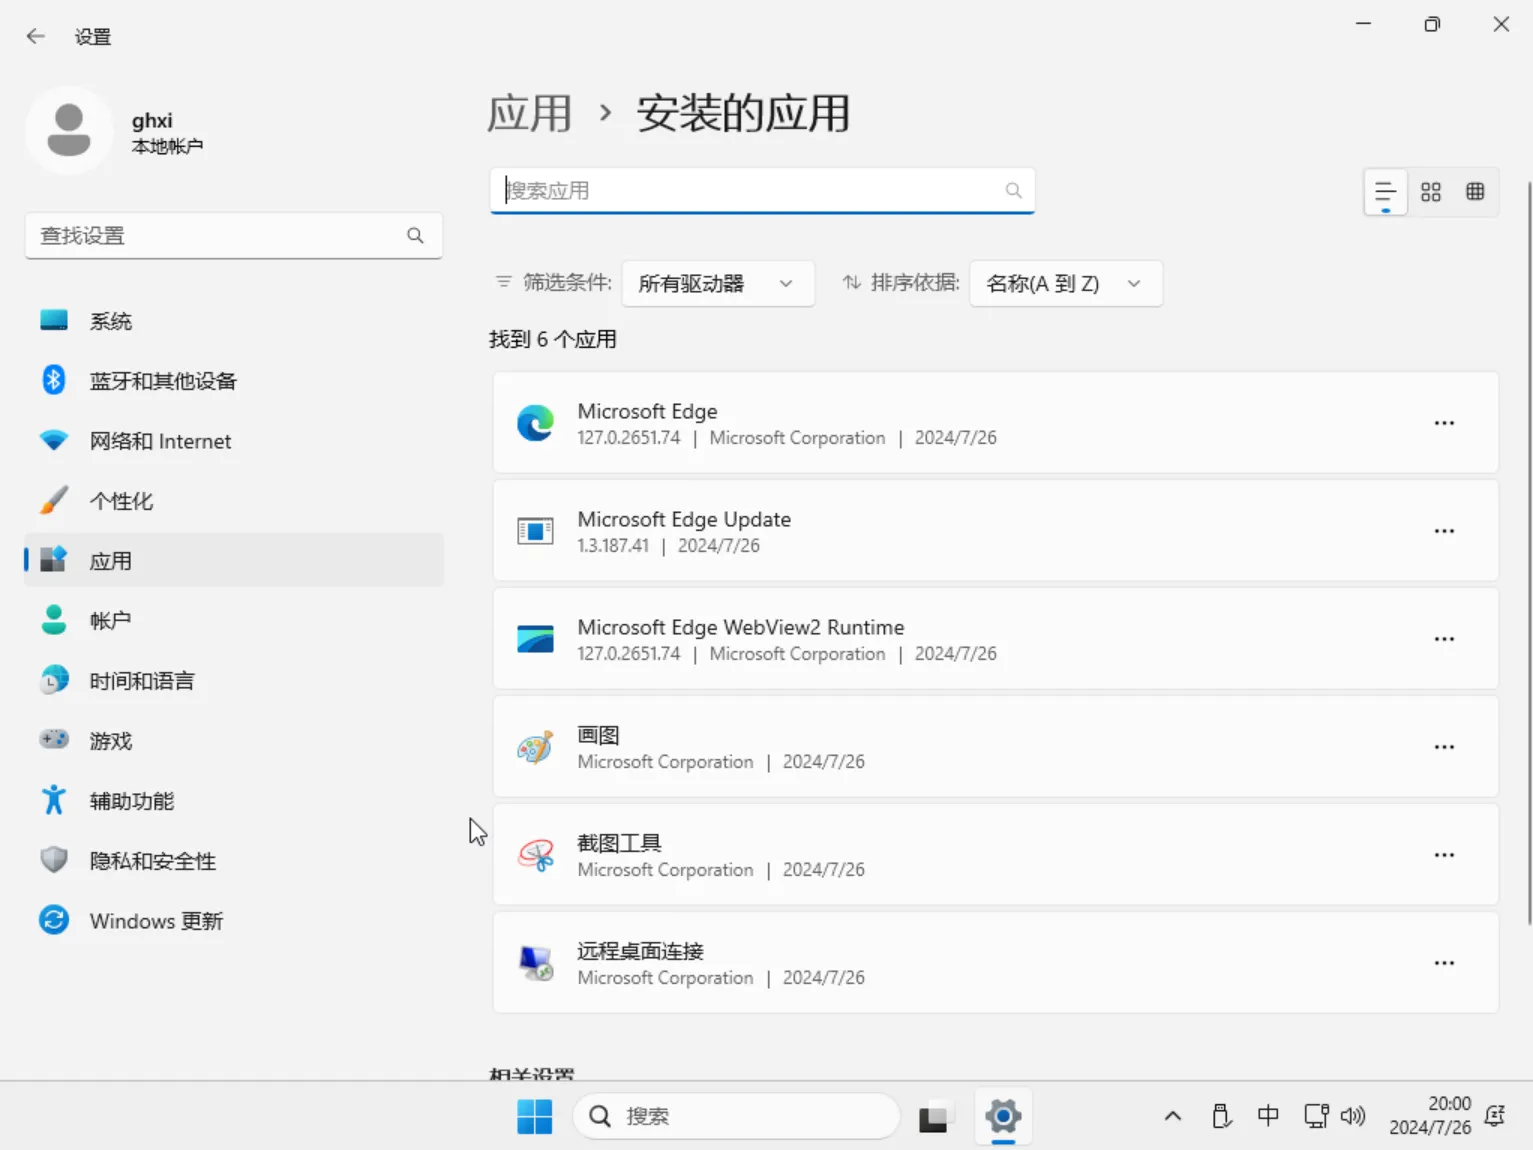Click the speaker icon in system tray
Image resolution: width=1533 pixels, height=1150 pixels.
(1353, 1116)
